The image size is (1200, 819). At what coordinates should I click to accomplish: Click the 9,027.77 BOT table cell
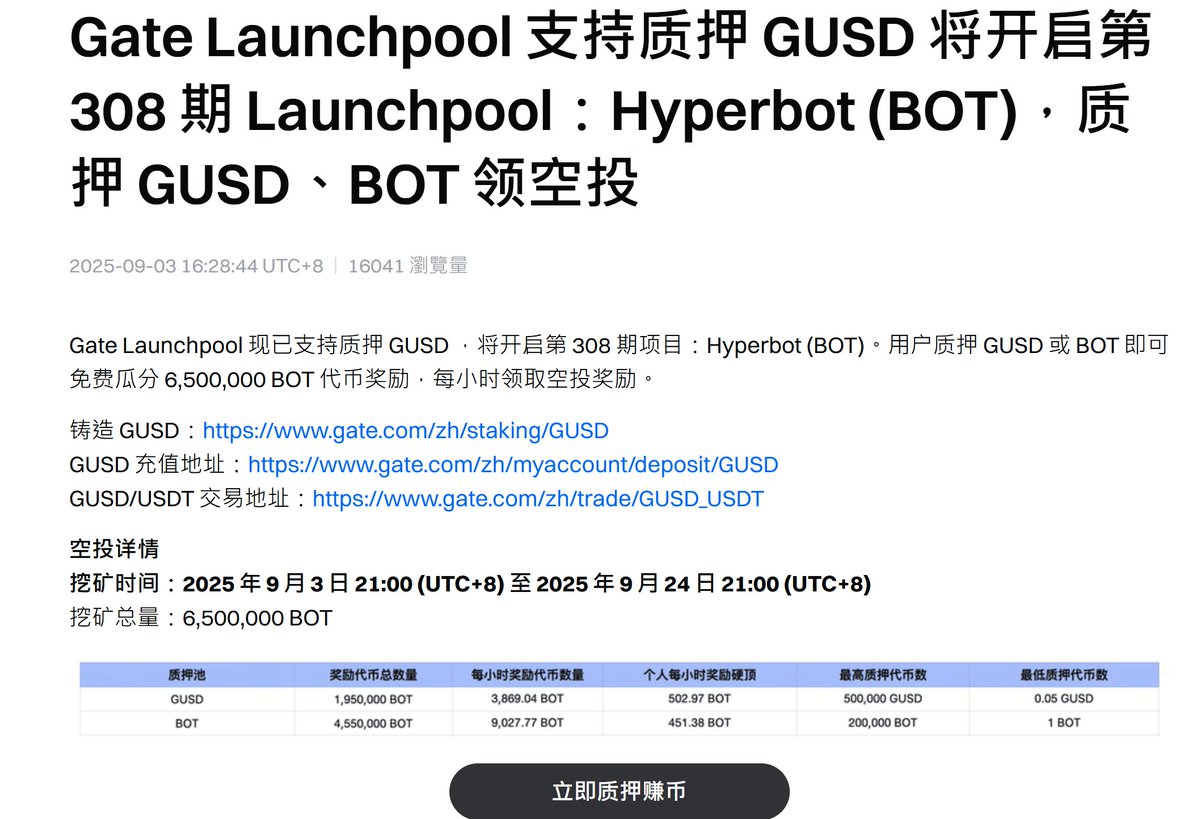(x=527, y=723)
